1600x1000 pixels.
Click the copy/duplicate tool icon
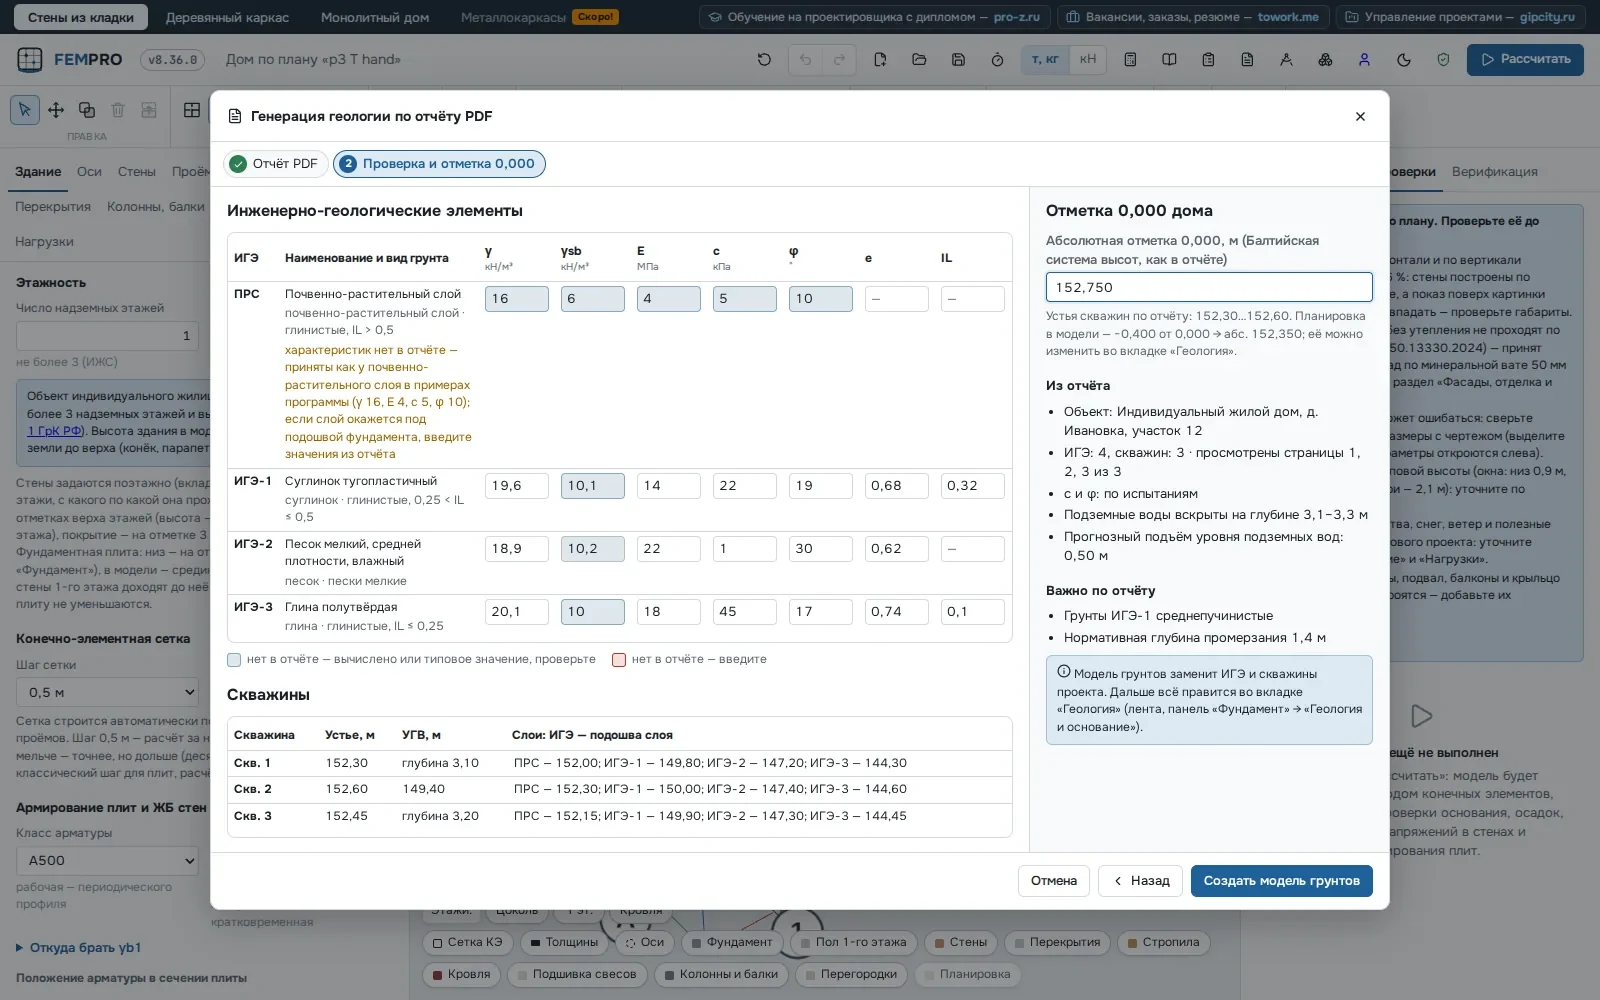(x=87, y=110)
